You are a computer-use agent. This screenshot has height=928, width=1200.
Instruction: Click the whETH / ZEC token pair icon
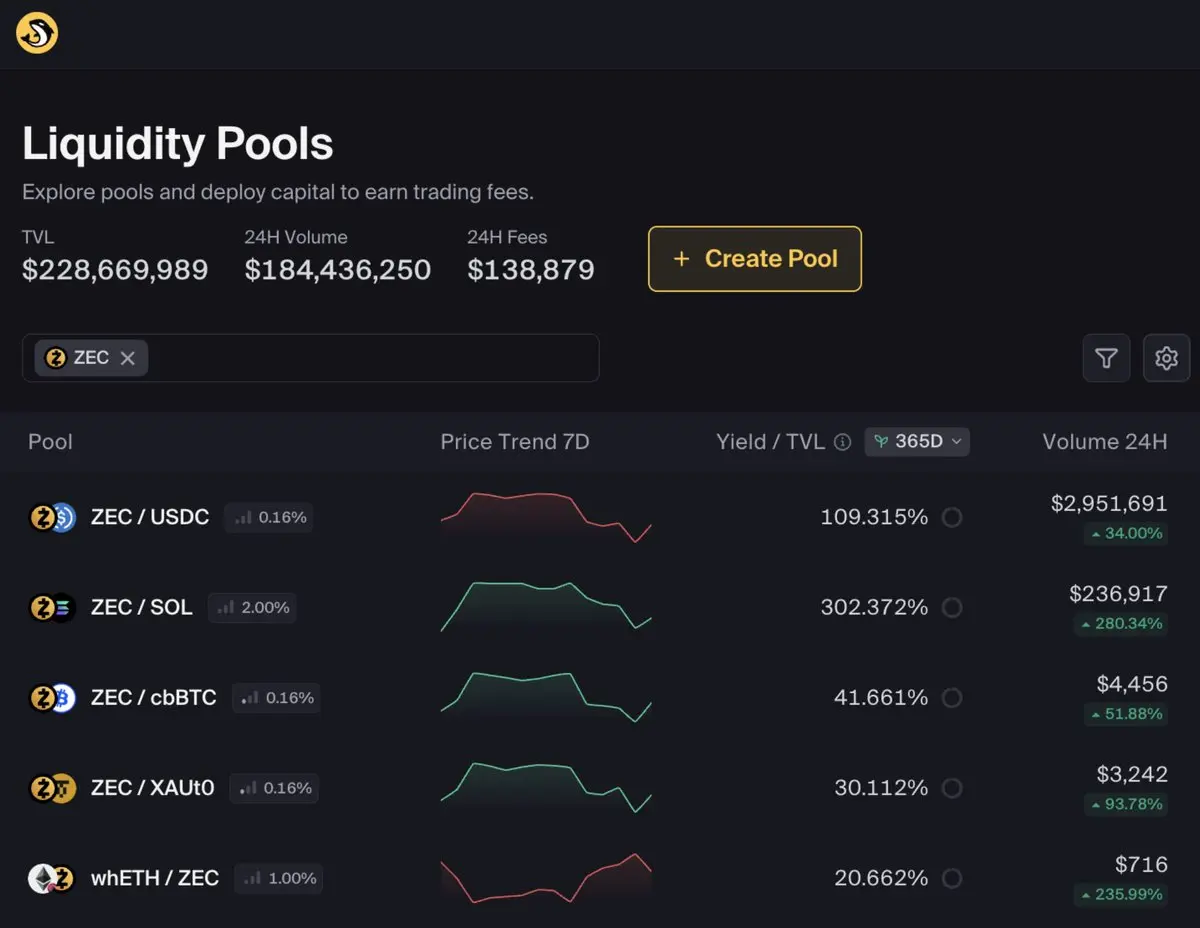(52, 878)
